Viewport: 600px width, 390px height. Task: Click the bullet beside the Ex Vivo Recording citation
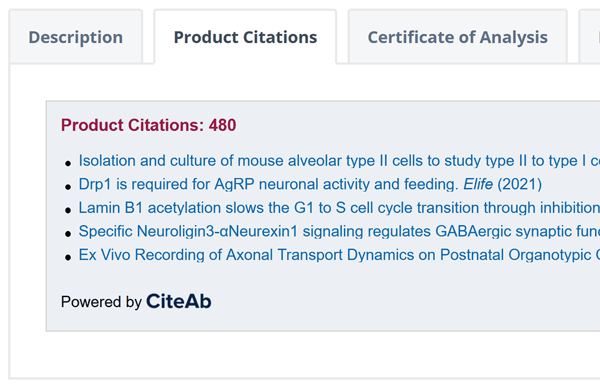(68, 257)
